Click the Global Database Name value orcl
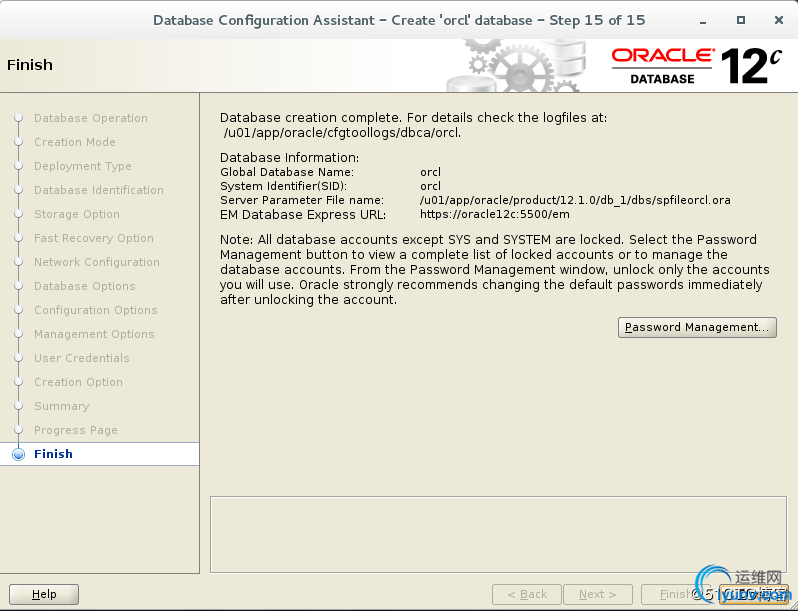The width and height of the screenshot is (798, 611). [431, 172]
